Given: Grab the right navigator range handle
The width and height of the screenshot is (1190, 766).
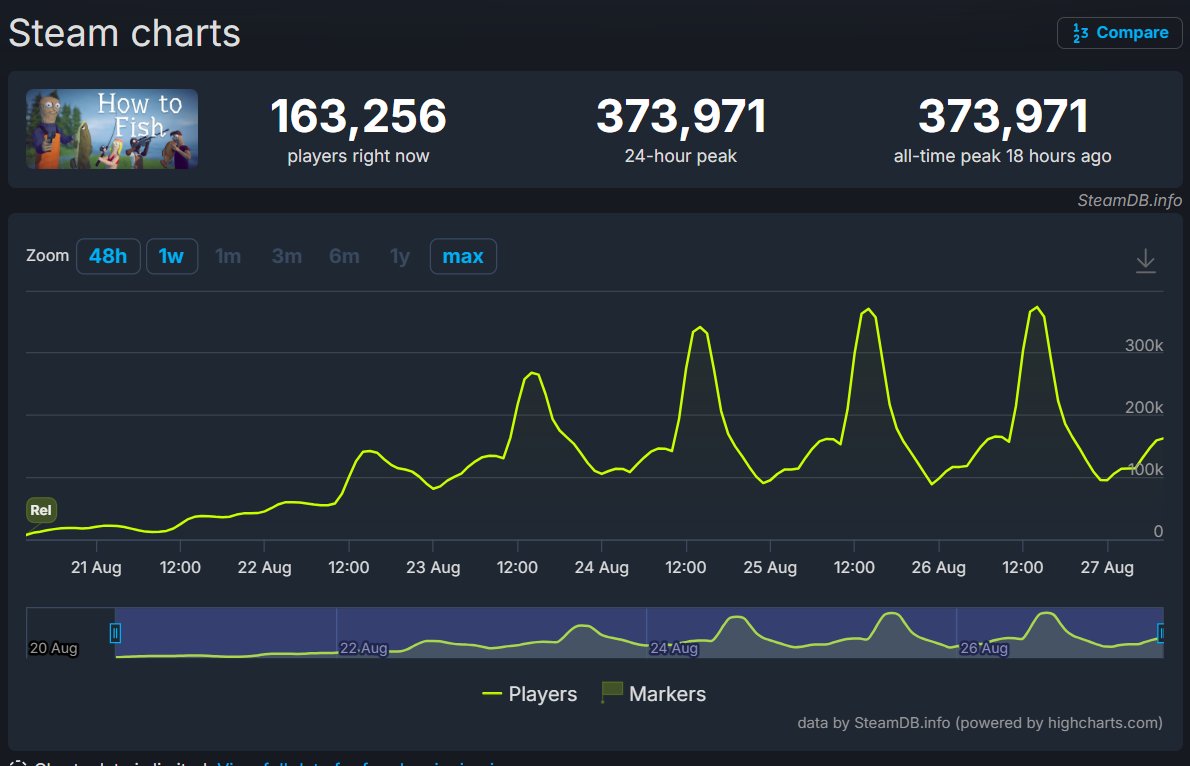Looking at the screenshot, I should (1160, 632).
